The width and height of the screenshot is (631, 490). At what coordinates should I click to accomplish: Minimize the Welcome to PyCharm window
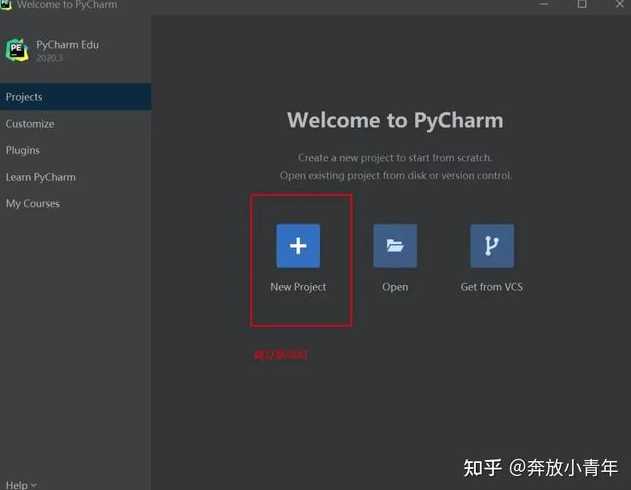pyautogui.click(x=544, y=4)
